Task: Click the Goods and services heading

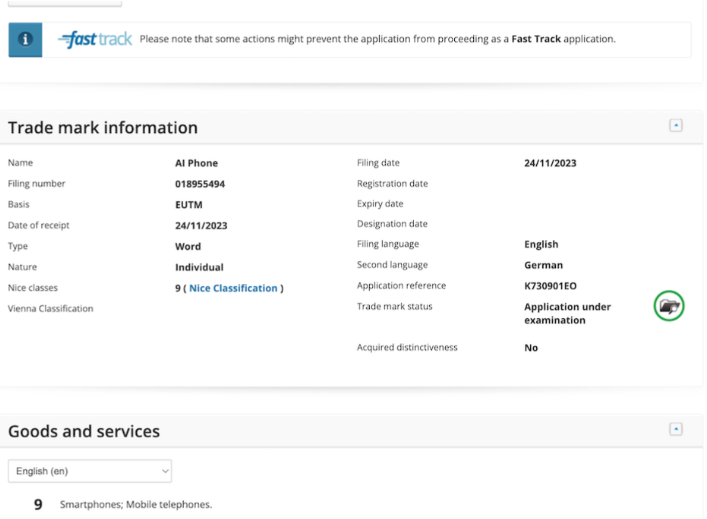Action: pos(84,431)
